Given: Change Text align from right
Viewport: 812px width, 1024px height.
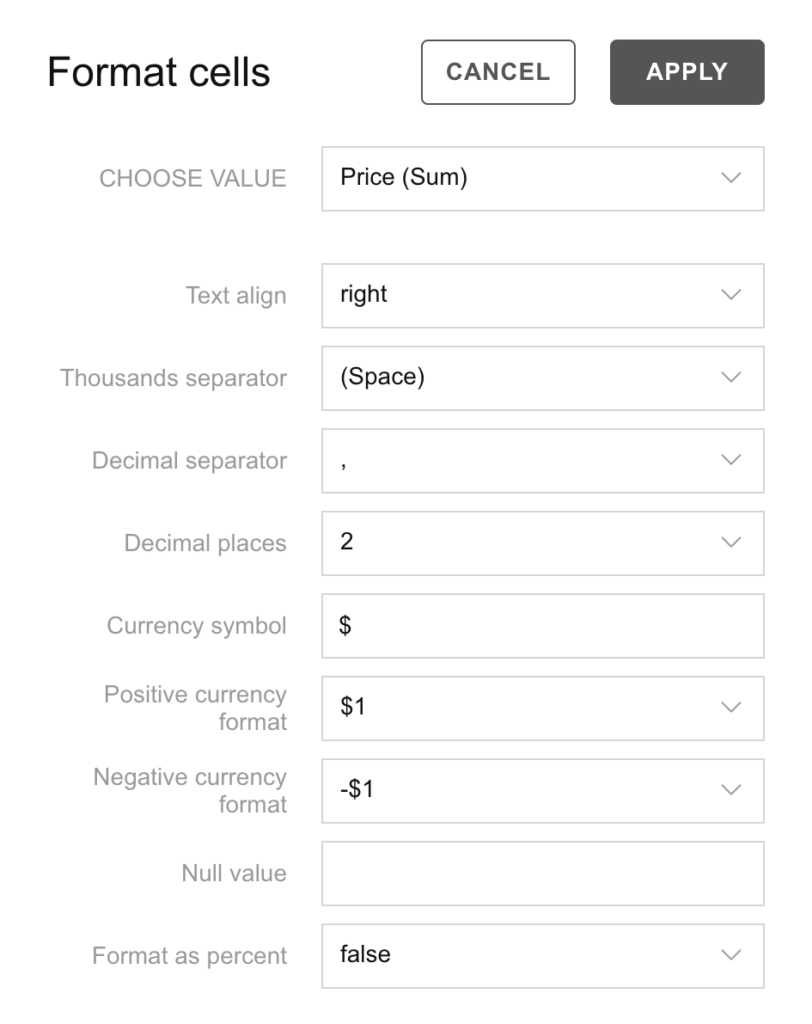Looking at the screenshot, I should point(540,296).
